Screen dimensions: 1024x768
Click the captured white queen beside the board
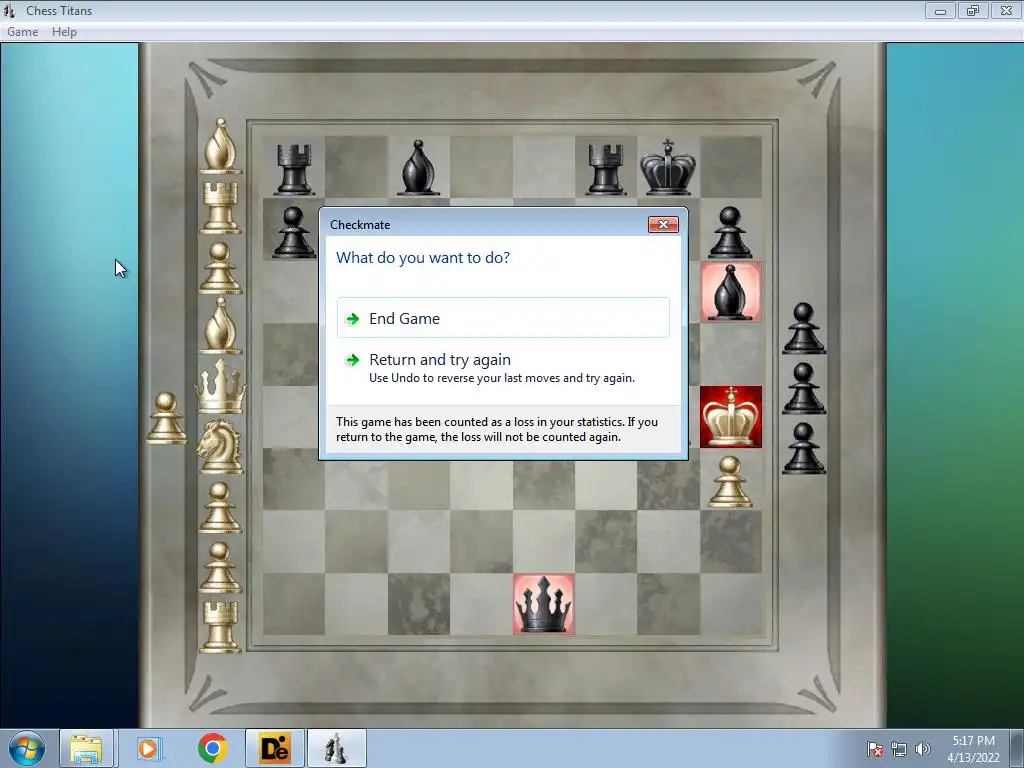(221, 386)
